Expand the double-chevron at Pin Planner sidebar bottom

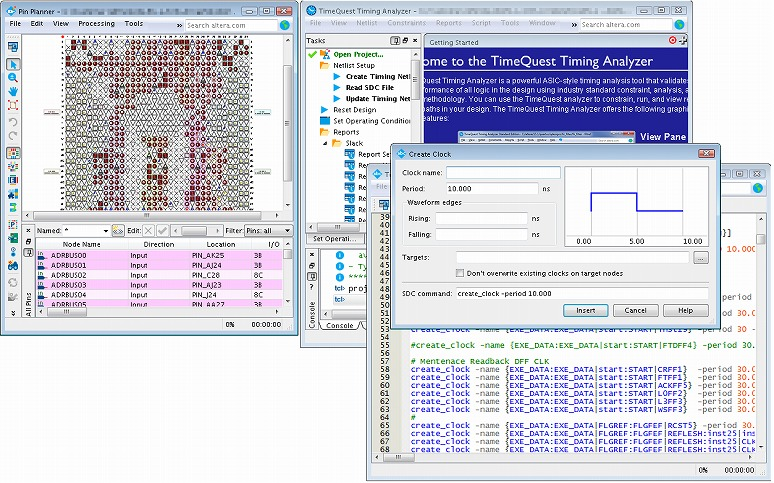(x=13, y=313)
